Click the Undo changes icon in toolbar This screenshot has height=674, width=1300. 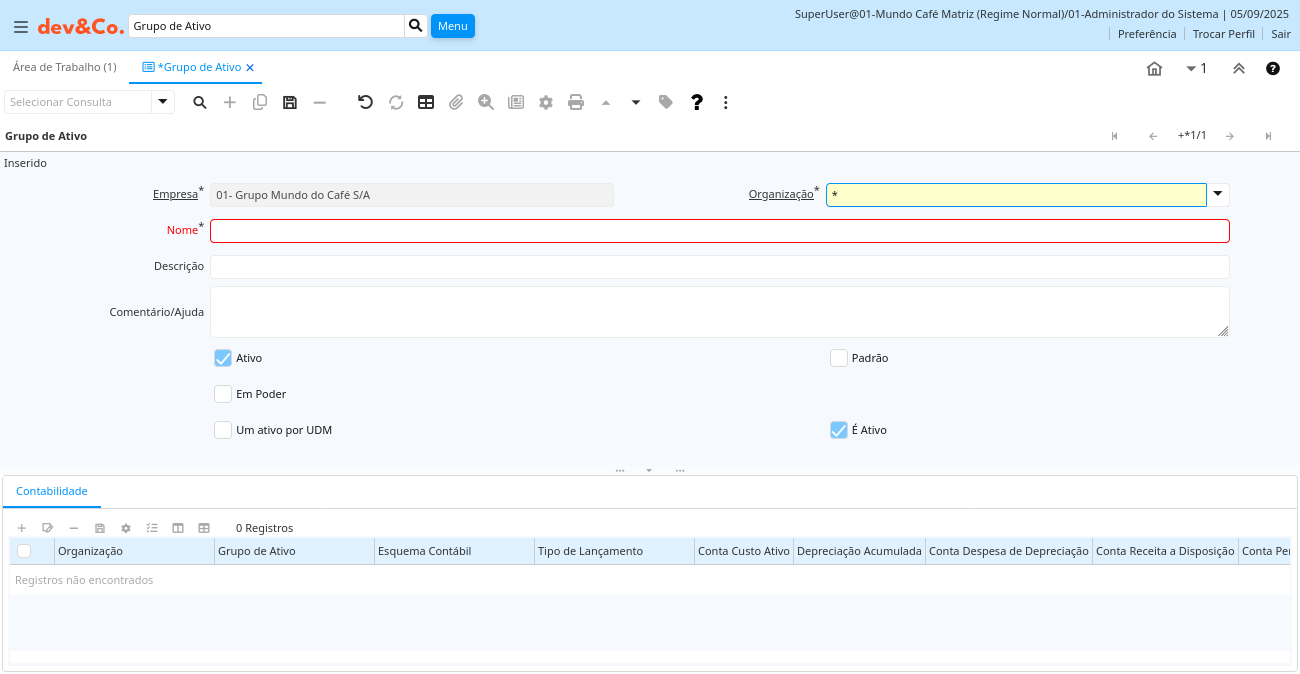(x=365, y=102)
